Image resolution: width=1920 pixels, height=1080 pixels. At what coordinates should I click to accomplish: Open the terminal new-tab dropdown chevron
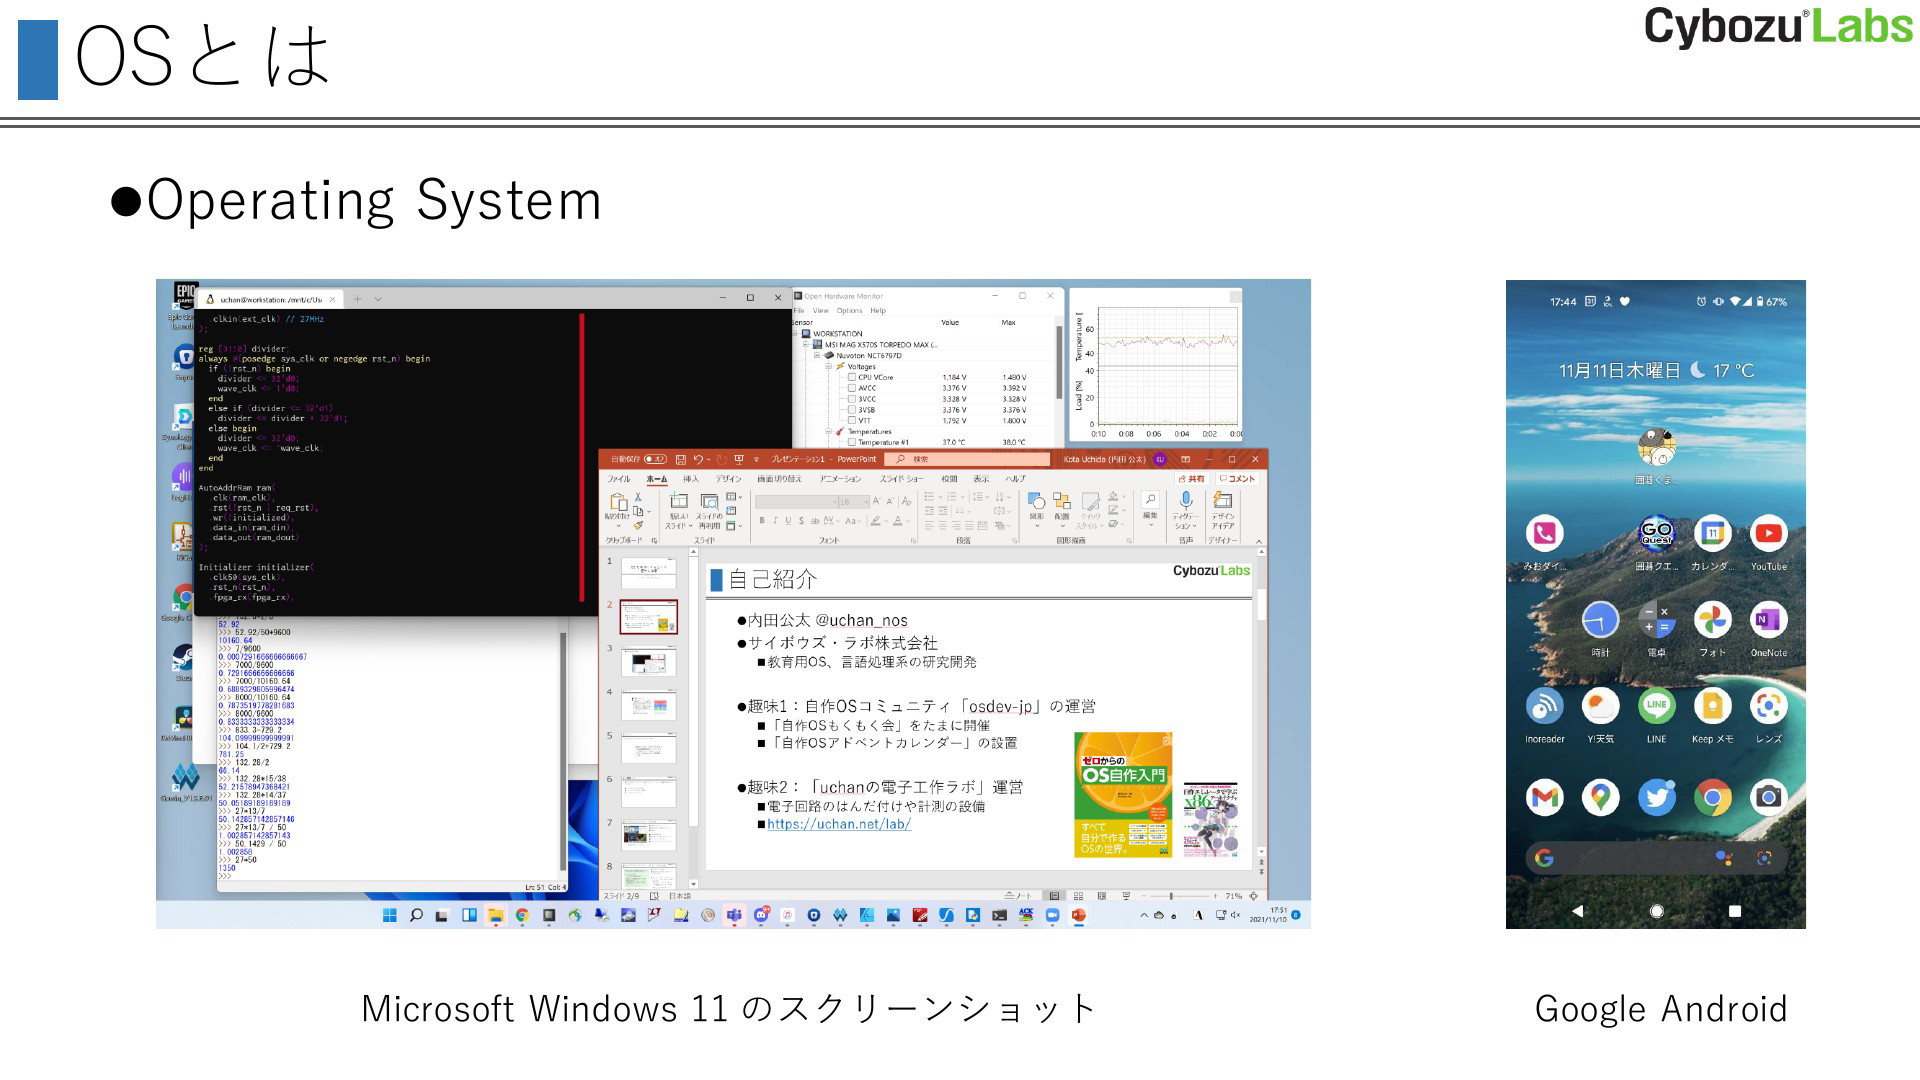378,299
